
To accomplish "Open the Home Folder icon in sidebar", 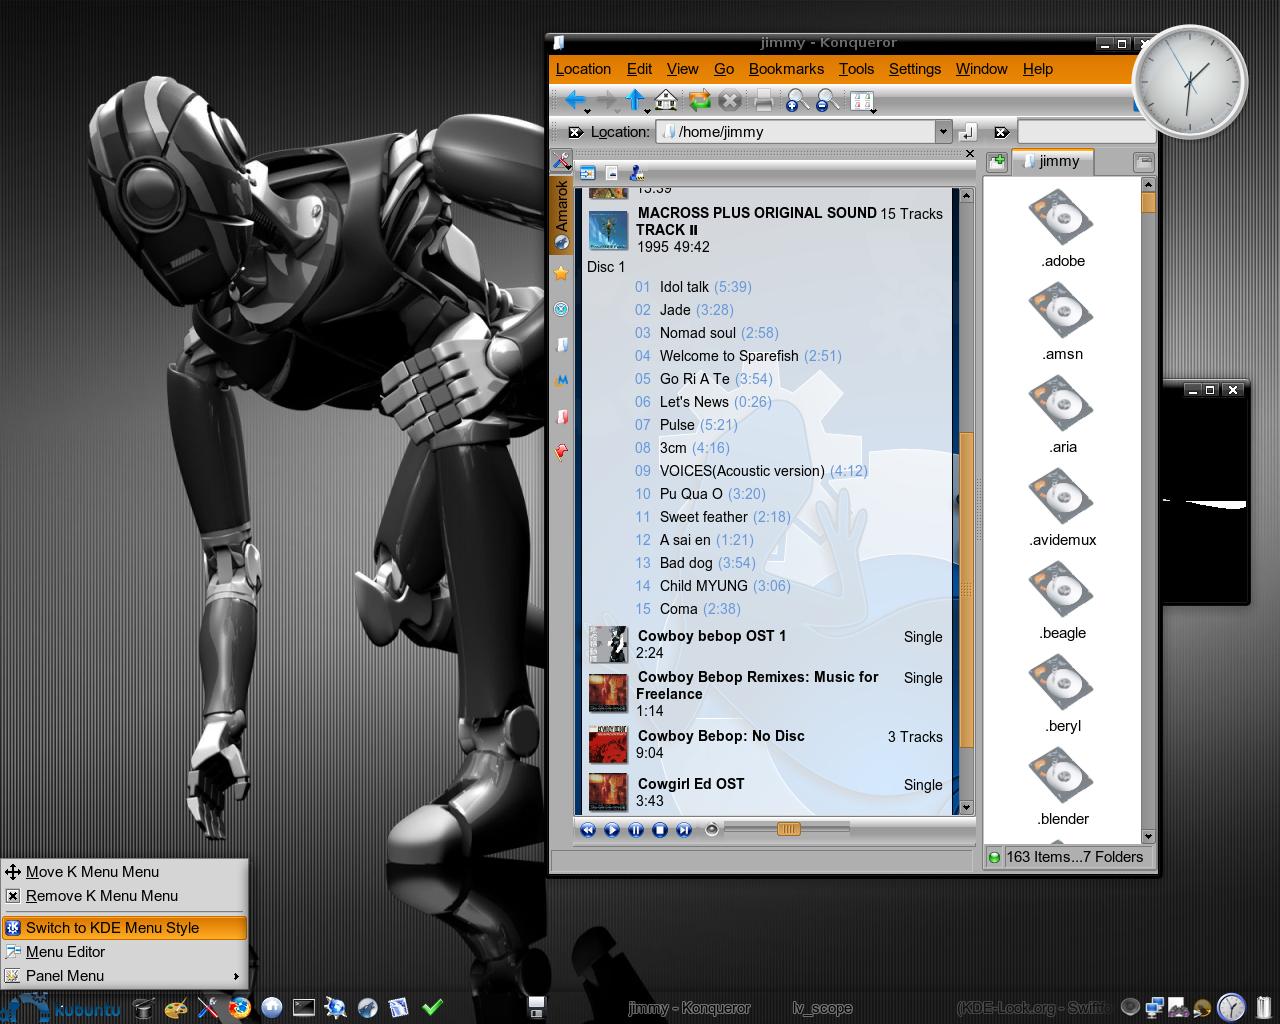I will (x=561, y=345).
